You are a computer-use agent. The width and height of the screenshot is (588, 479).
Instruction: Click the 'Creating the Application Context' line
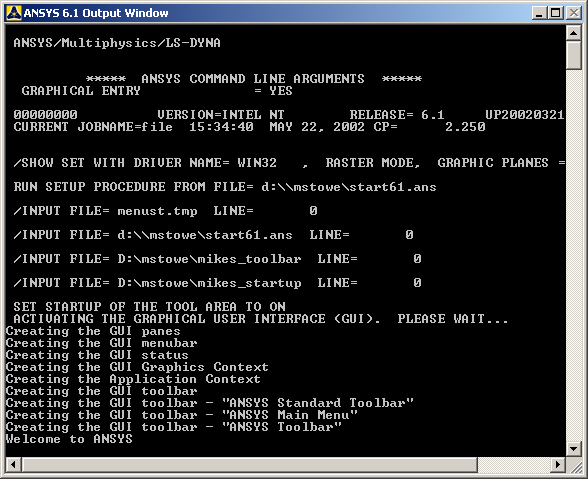[x=133, y=379]
